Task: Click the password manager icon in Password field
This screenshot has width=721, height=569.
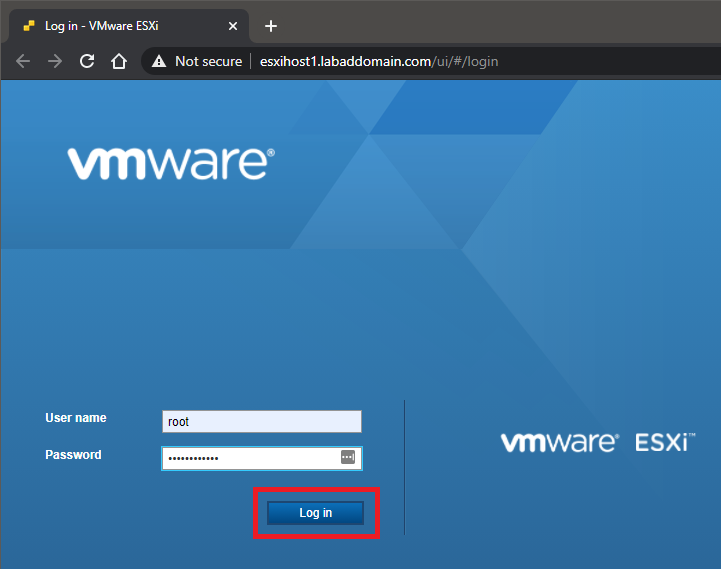Action: pyautogui.click(x=347, y=457)
